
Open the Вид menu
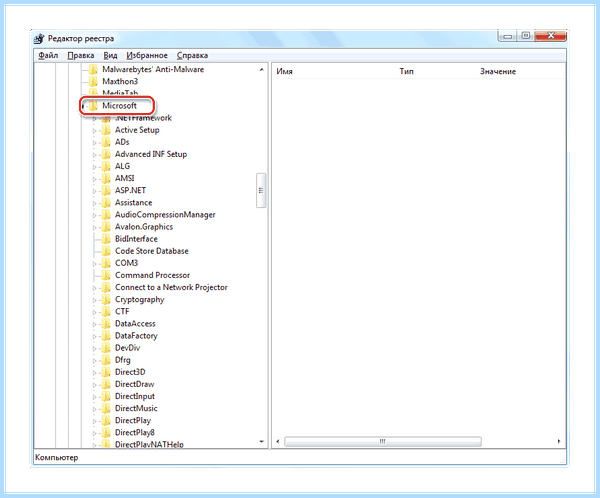pyautogui.click(x=110, y=56)
